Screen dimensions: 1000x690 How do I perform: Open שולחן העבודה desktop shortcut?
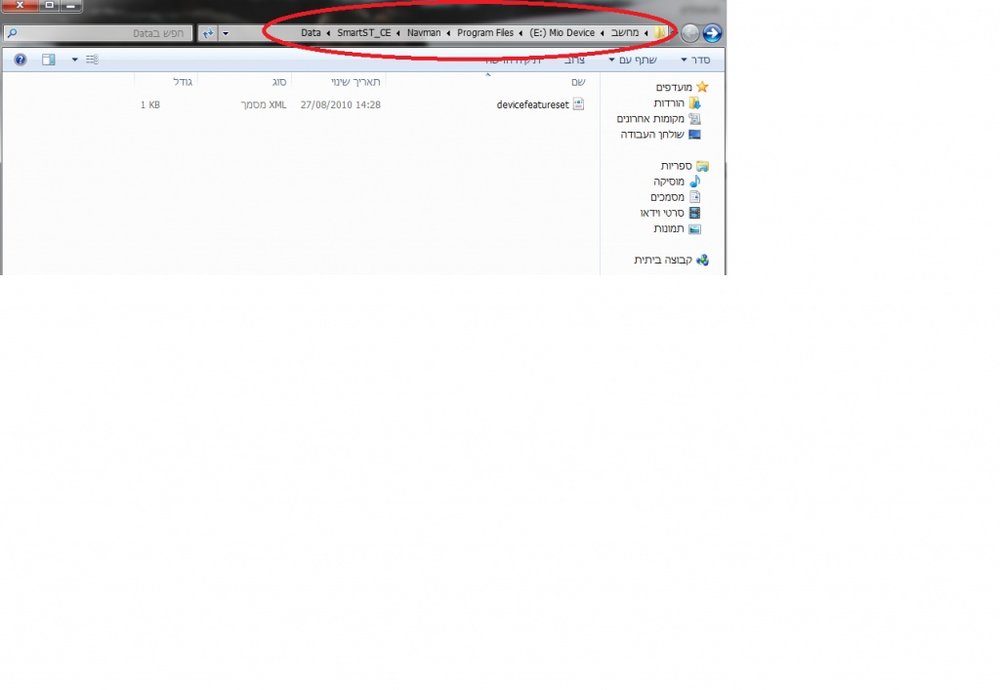tap(660, 135)
